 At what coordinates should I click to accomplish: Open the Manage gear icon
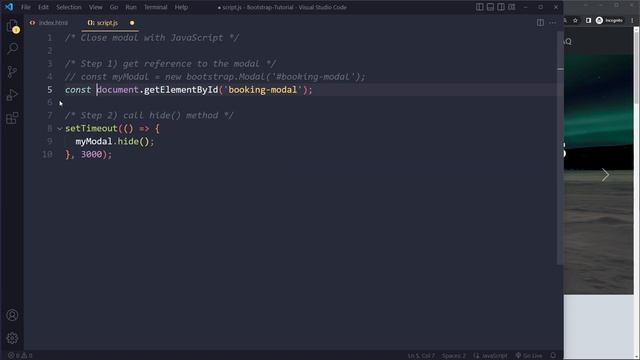pos(12,338)
